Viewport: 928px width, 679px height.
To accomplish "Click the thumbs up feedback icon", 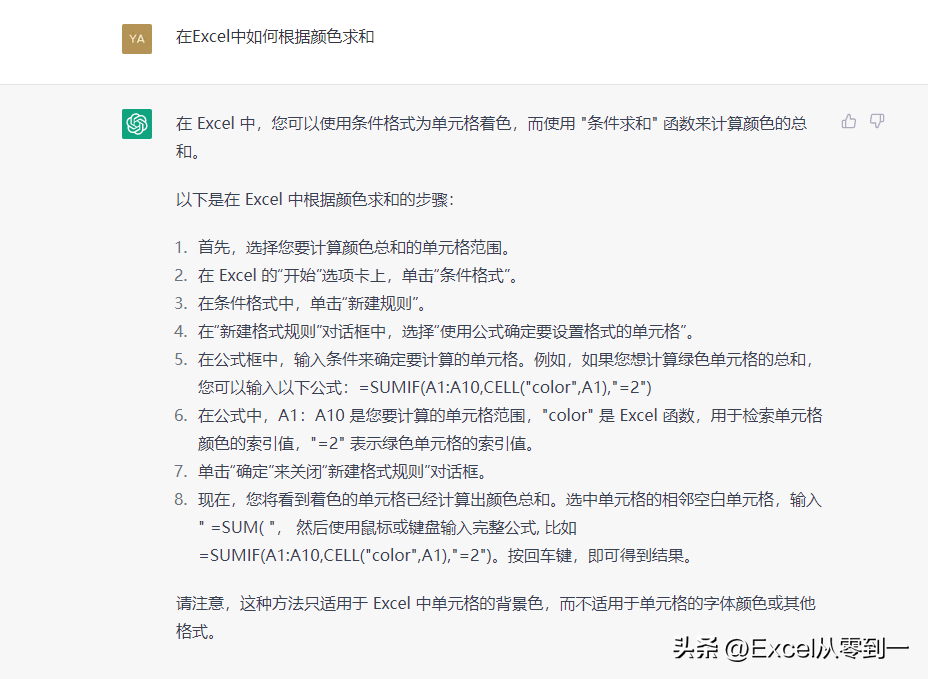I will pyautogui.click(x=849, y=121).
